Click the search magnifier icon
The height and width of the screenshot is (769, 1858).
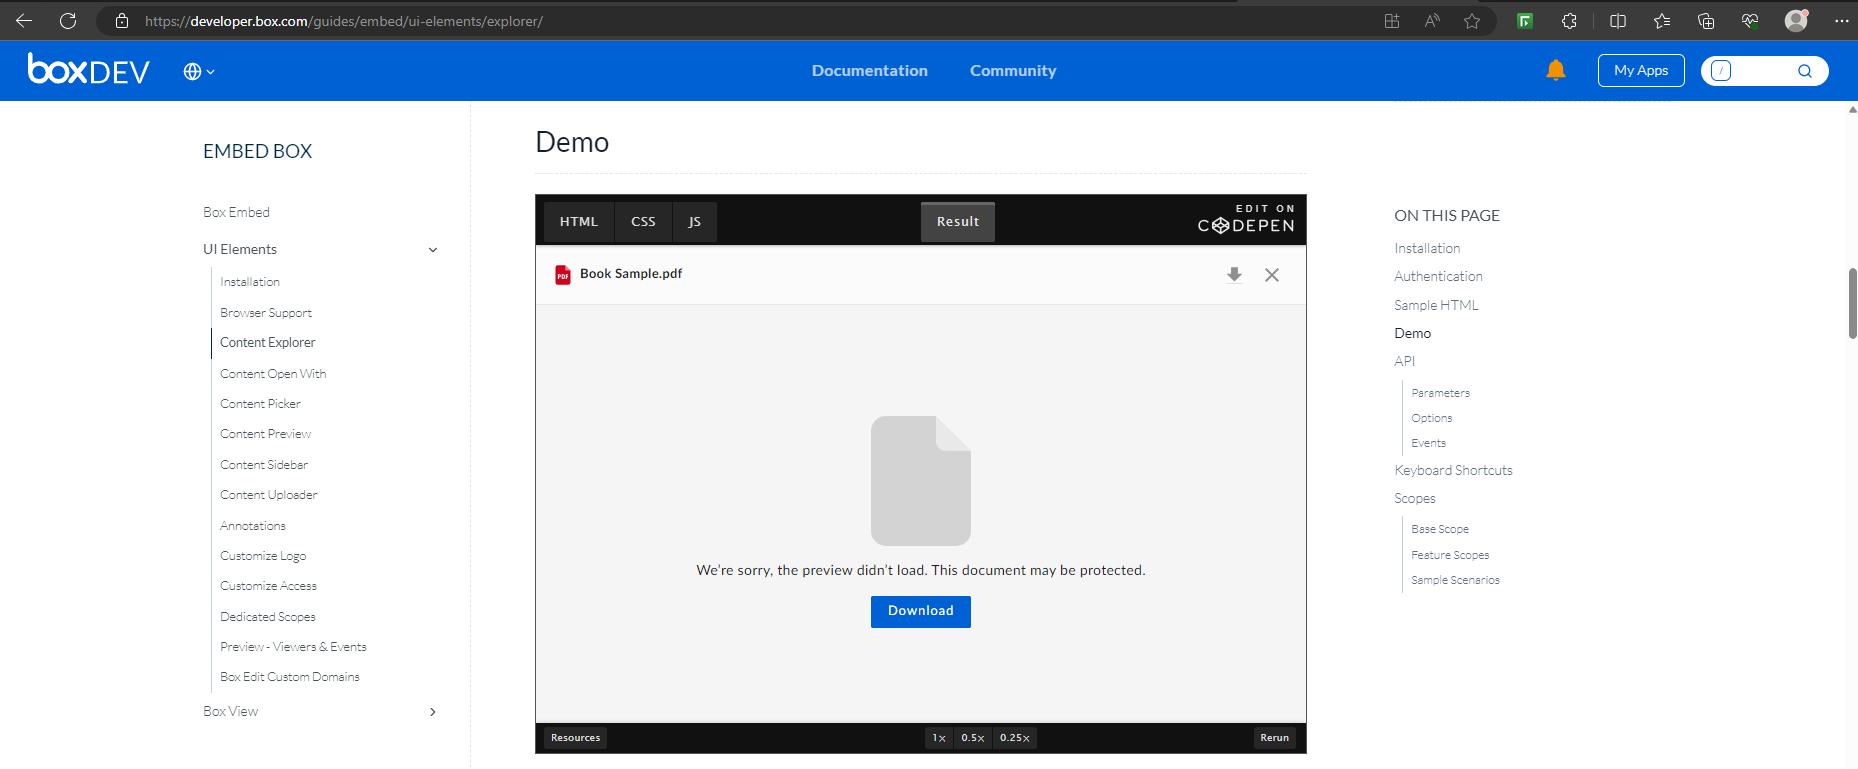[x=1805, y=71]
